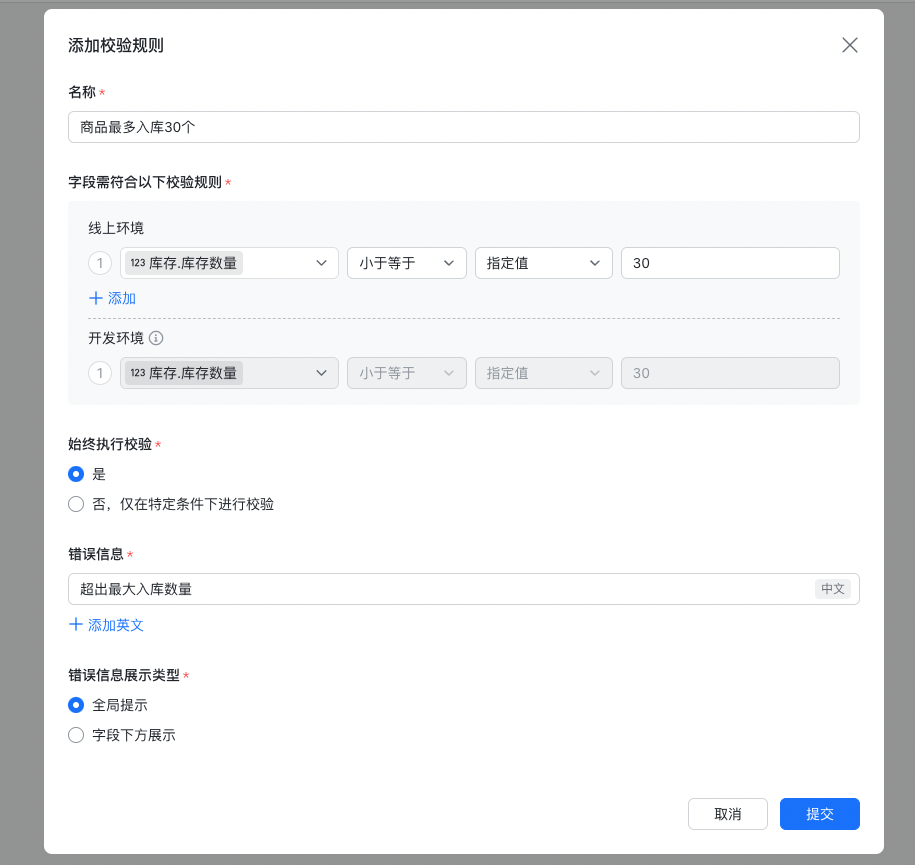Open the 库存.库存数量 field dropdown in 线上环境
The image size is (915, 865).
click(x=229, y=263)
